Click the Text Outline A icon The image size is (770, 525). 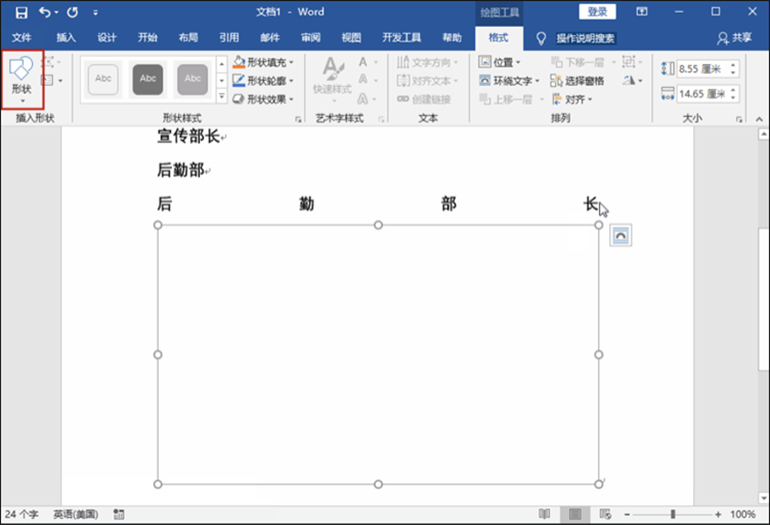tap(363, 80)
